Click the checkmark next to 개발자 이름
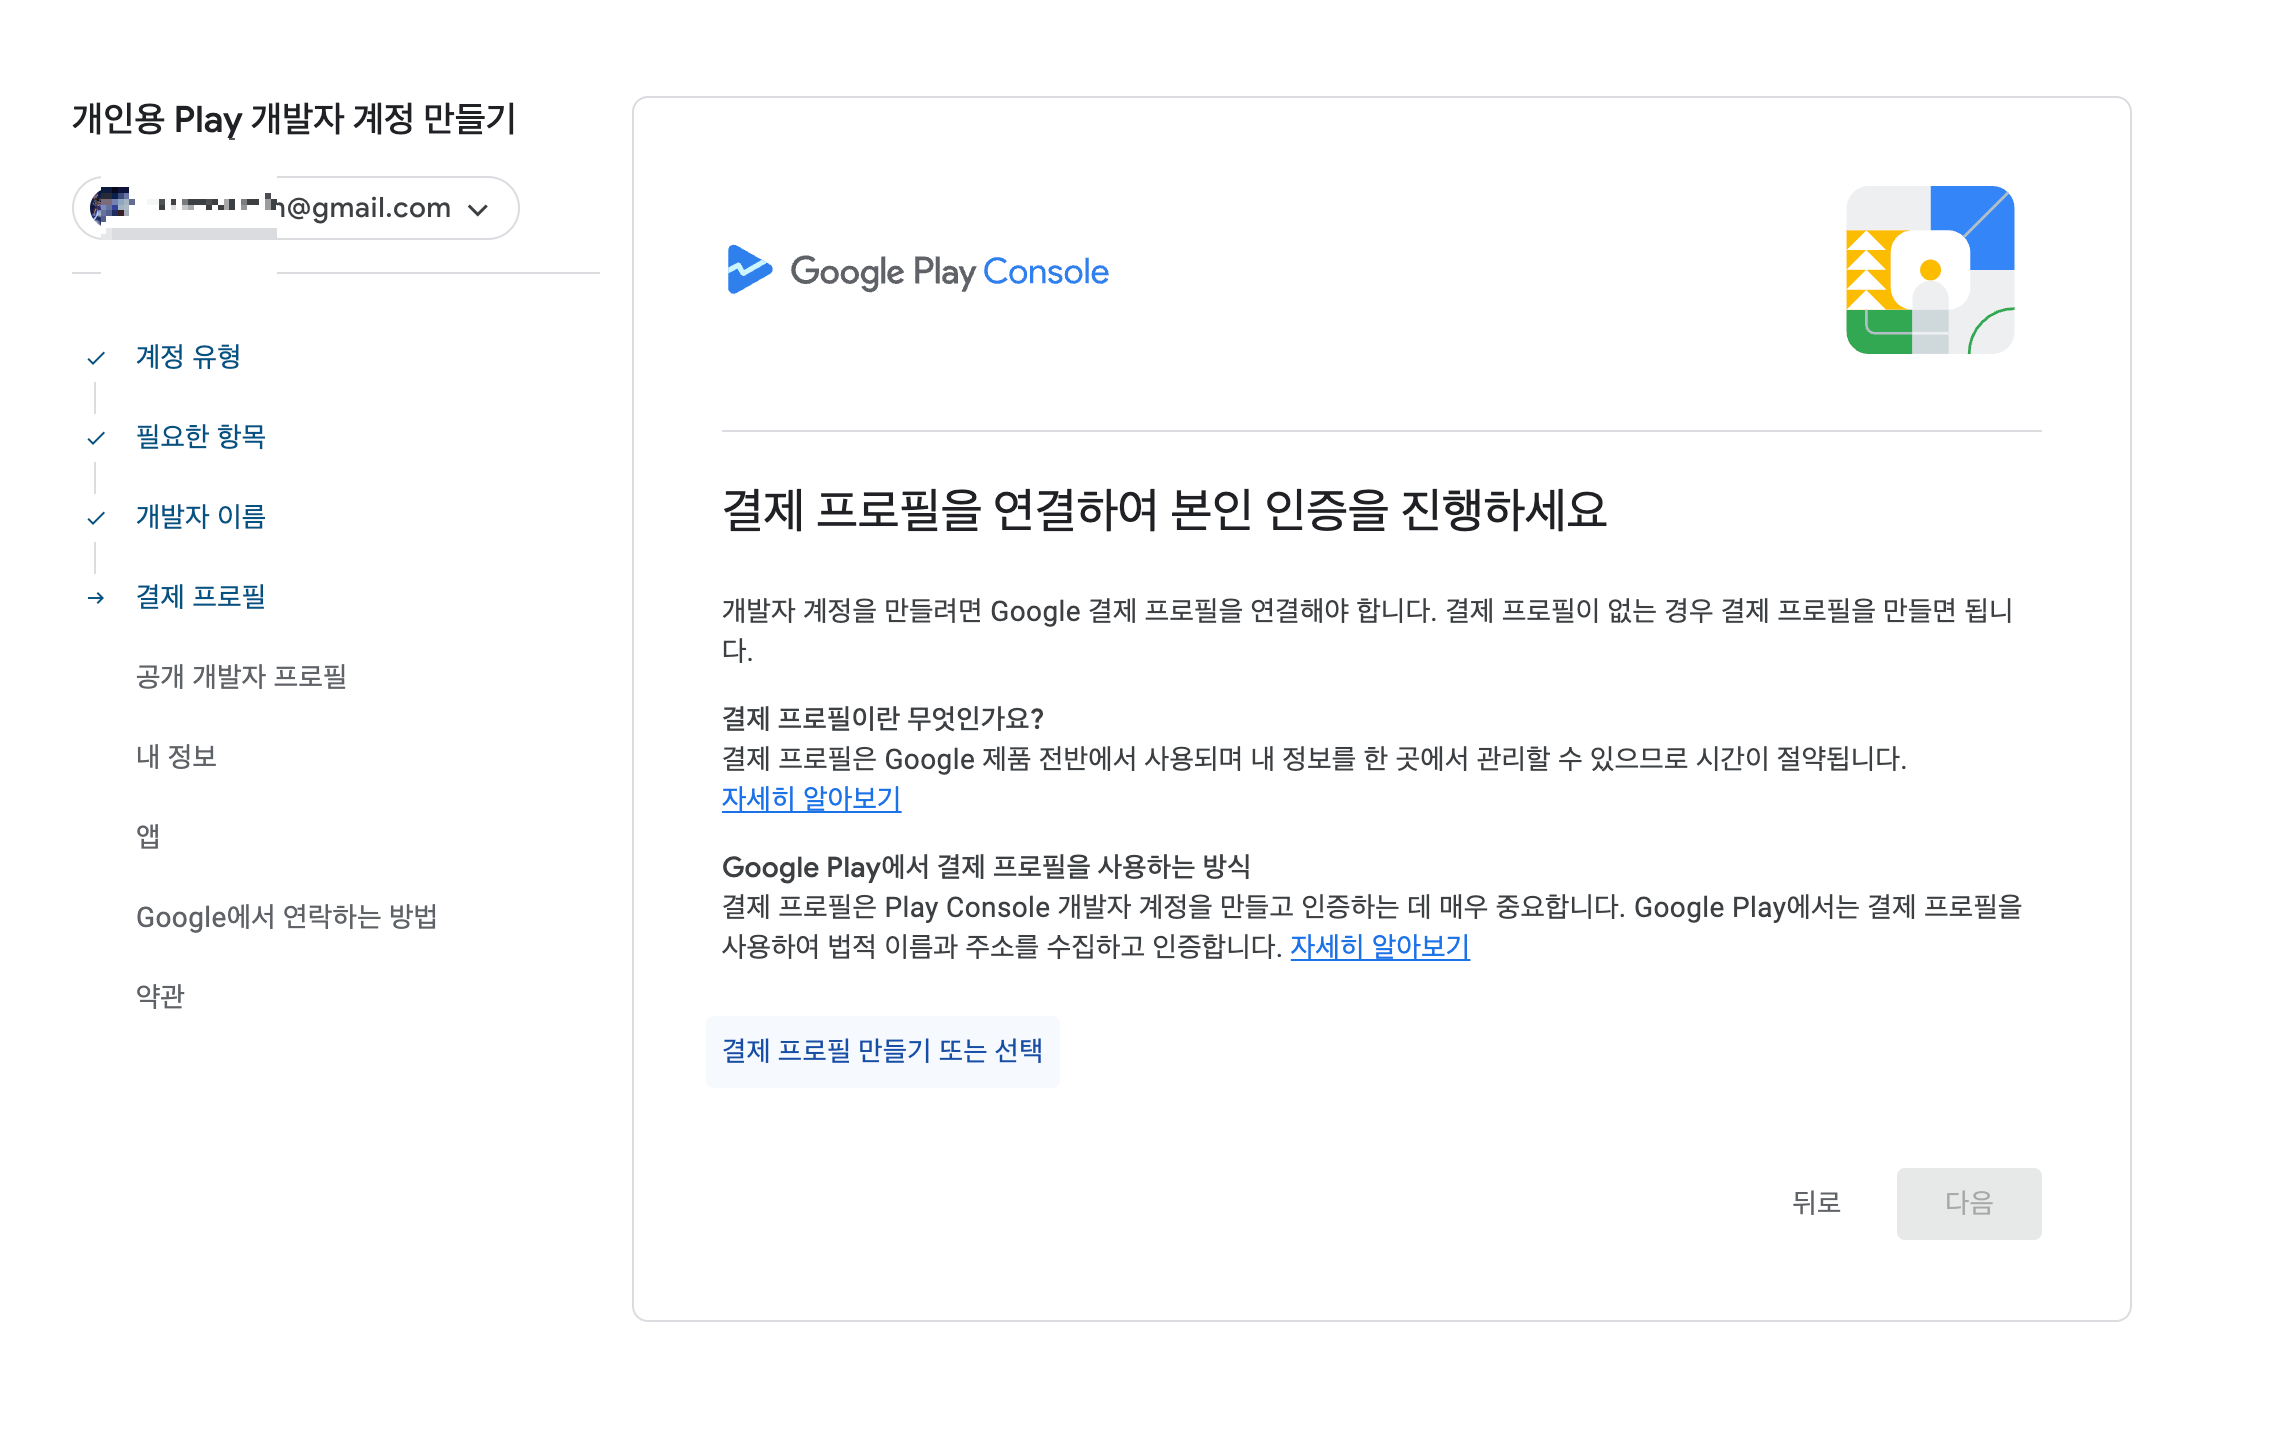 click(x=96, y=518)
